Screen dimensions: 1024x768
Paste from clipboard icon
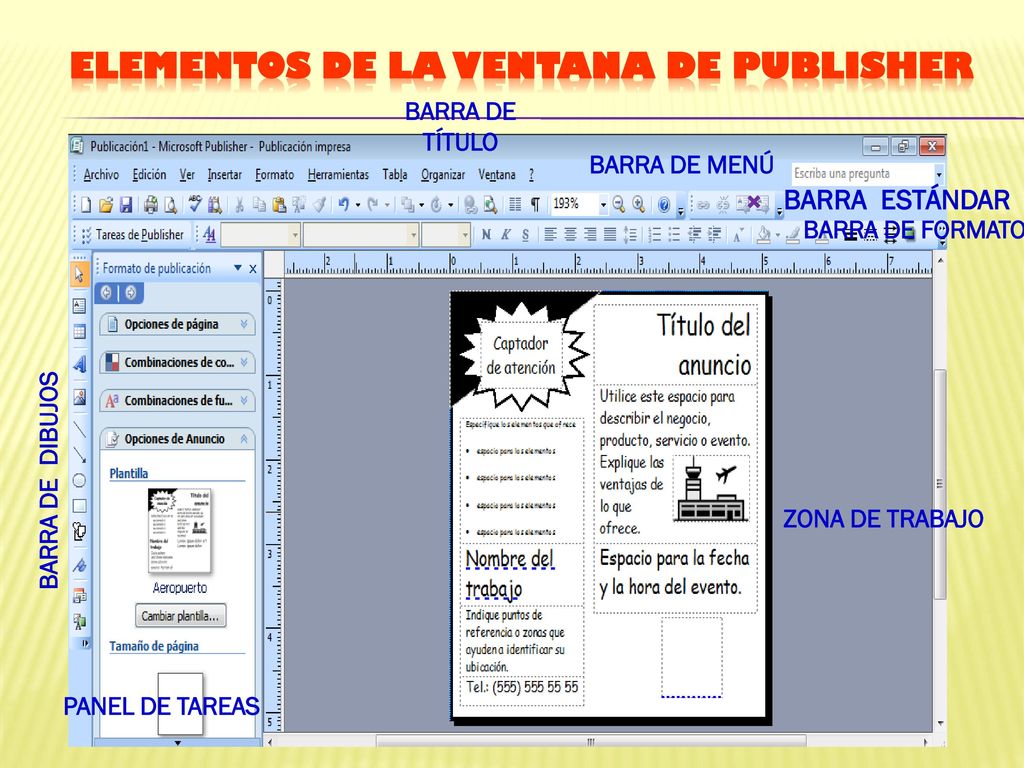click(280, 205)
